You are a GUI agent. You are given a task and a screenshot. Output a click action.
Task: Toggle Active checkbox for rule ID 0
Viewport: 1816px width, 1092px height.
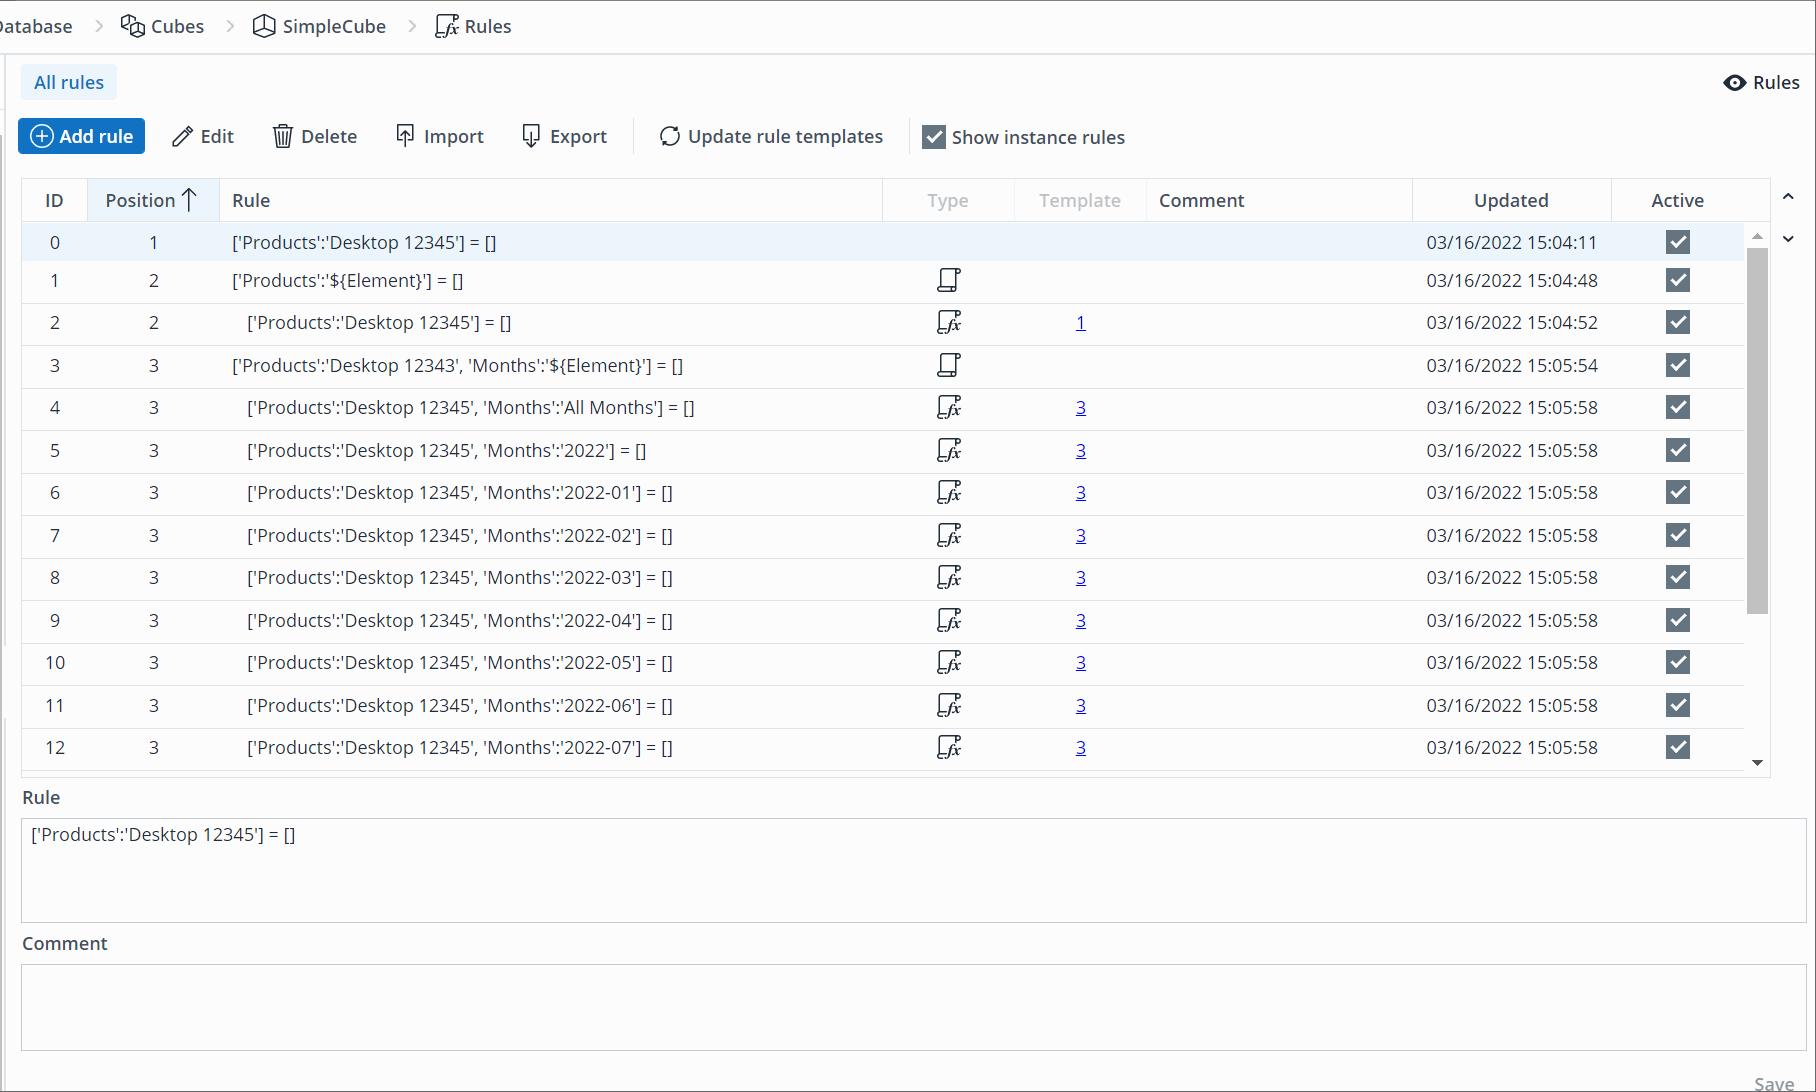pos(1677,242)
